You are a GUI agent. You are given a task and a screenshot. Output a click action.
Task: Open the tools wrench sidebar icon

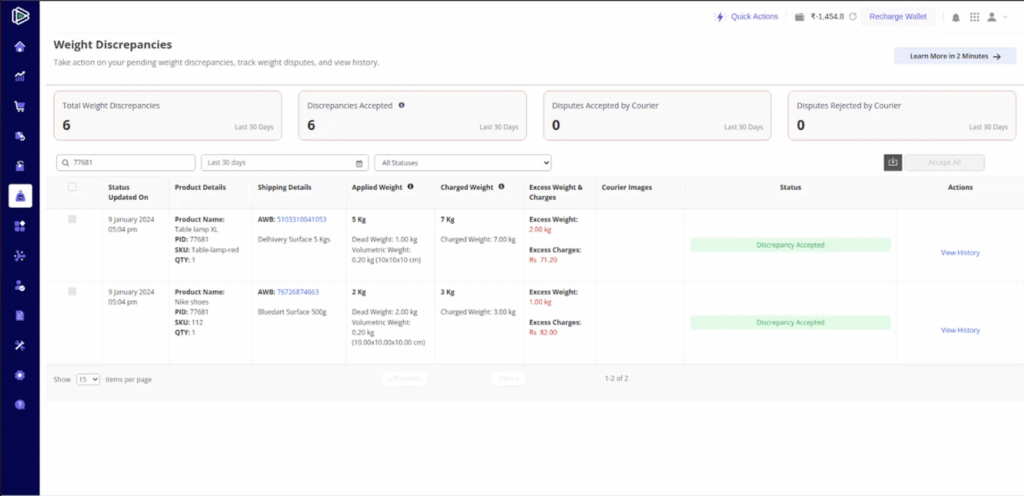click(x=20, y=345)
